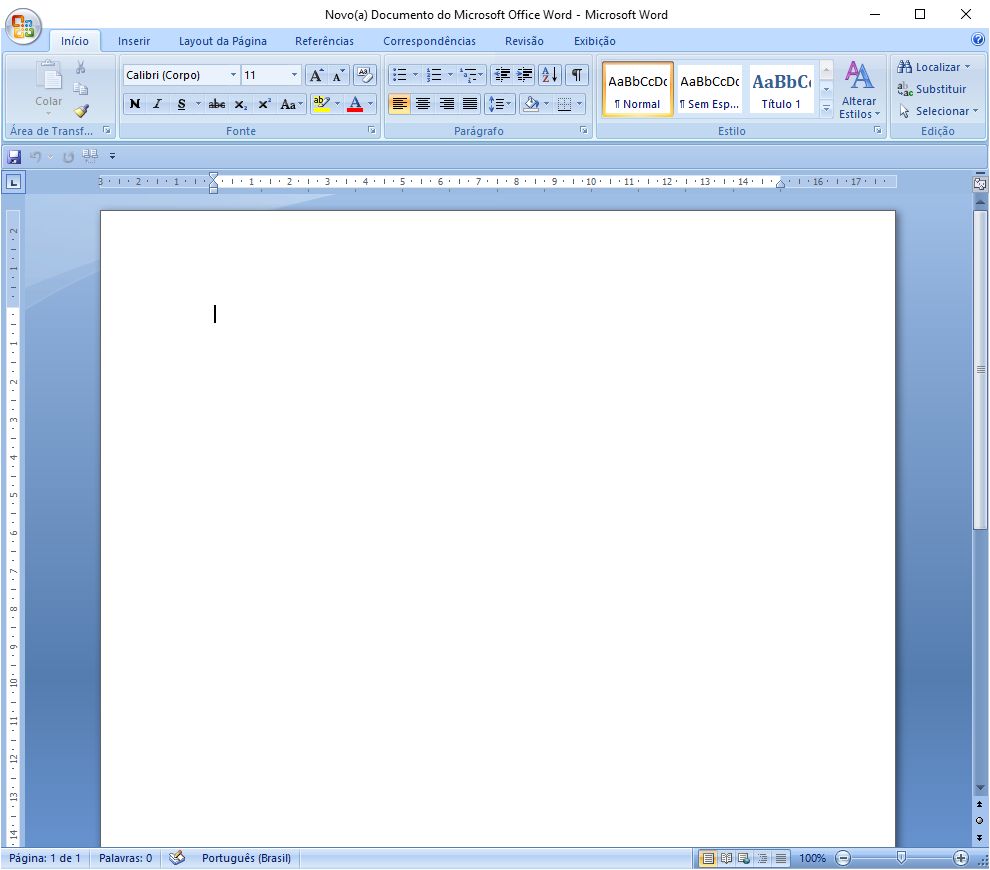Click the Undo icon in quick access toolbar

click(35, 156)
